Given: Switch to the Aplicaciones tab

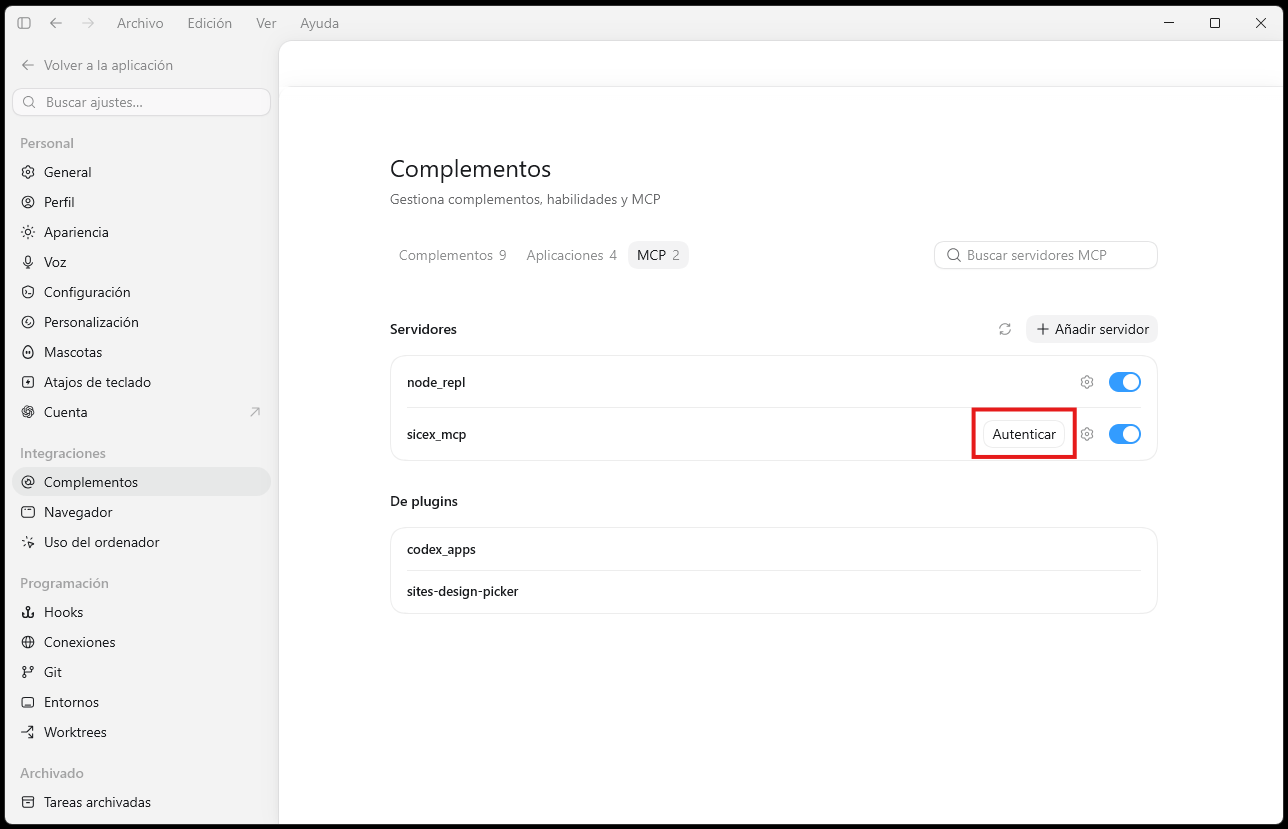Looking at the screenshot, I should point(572,255).
